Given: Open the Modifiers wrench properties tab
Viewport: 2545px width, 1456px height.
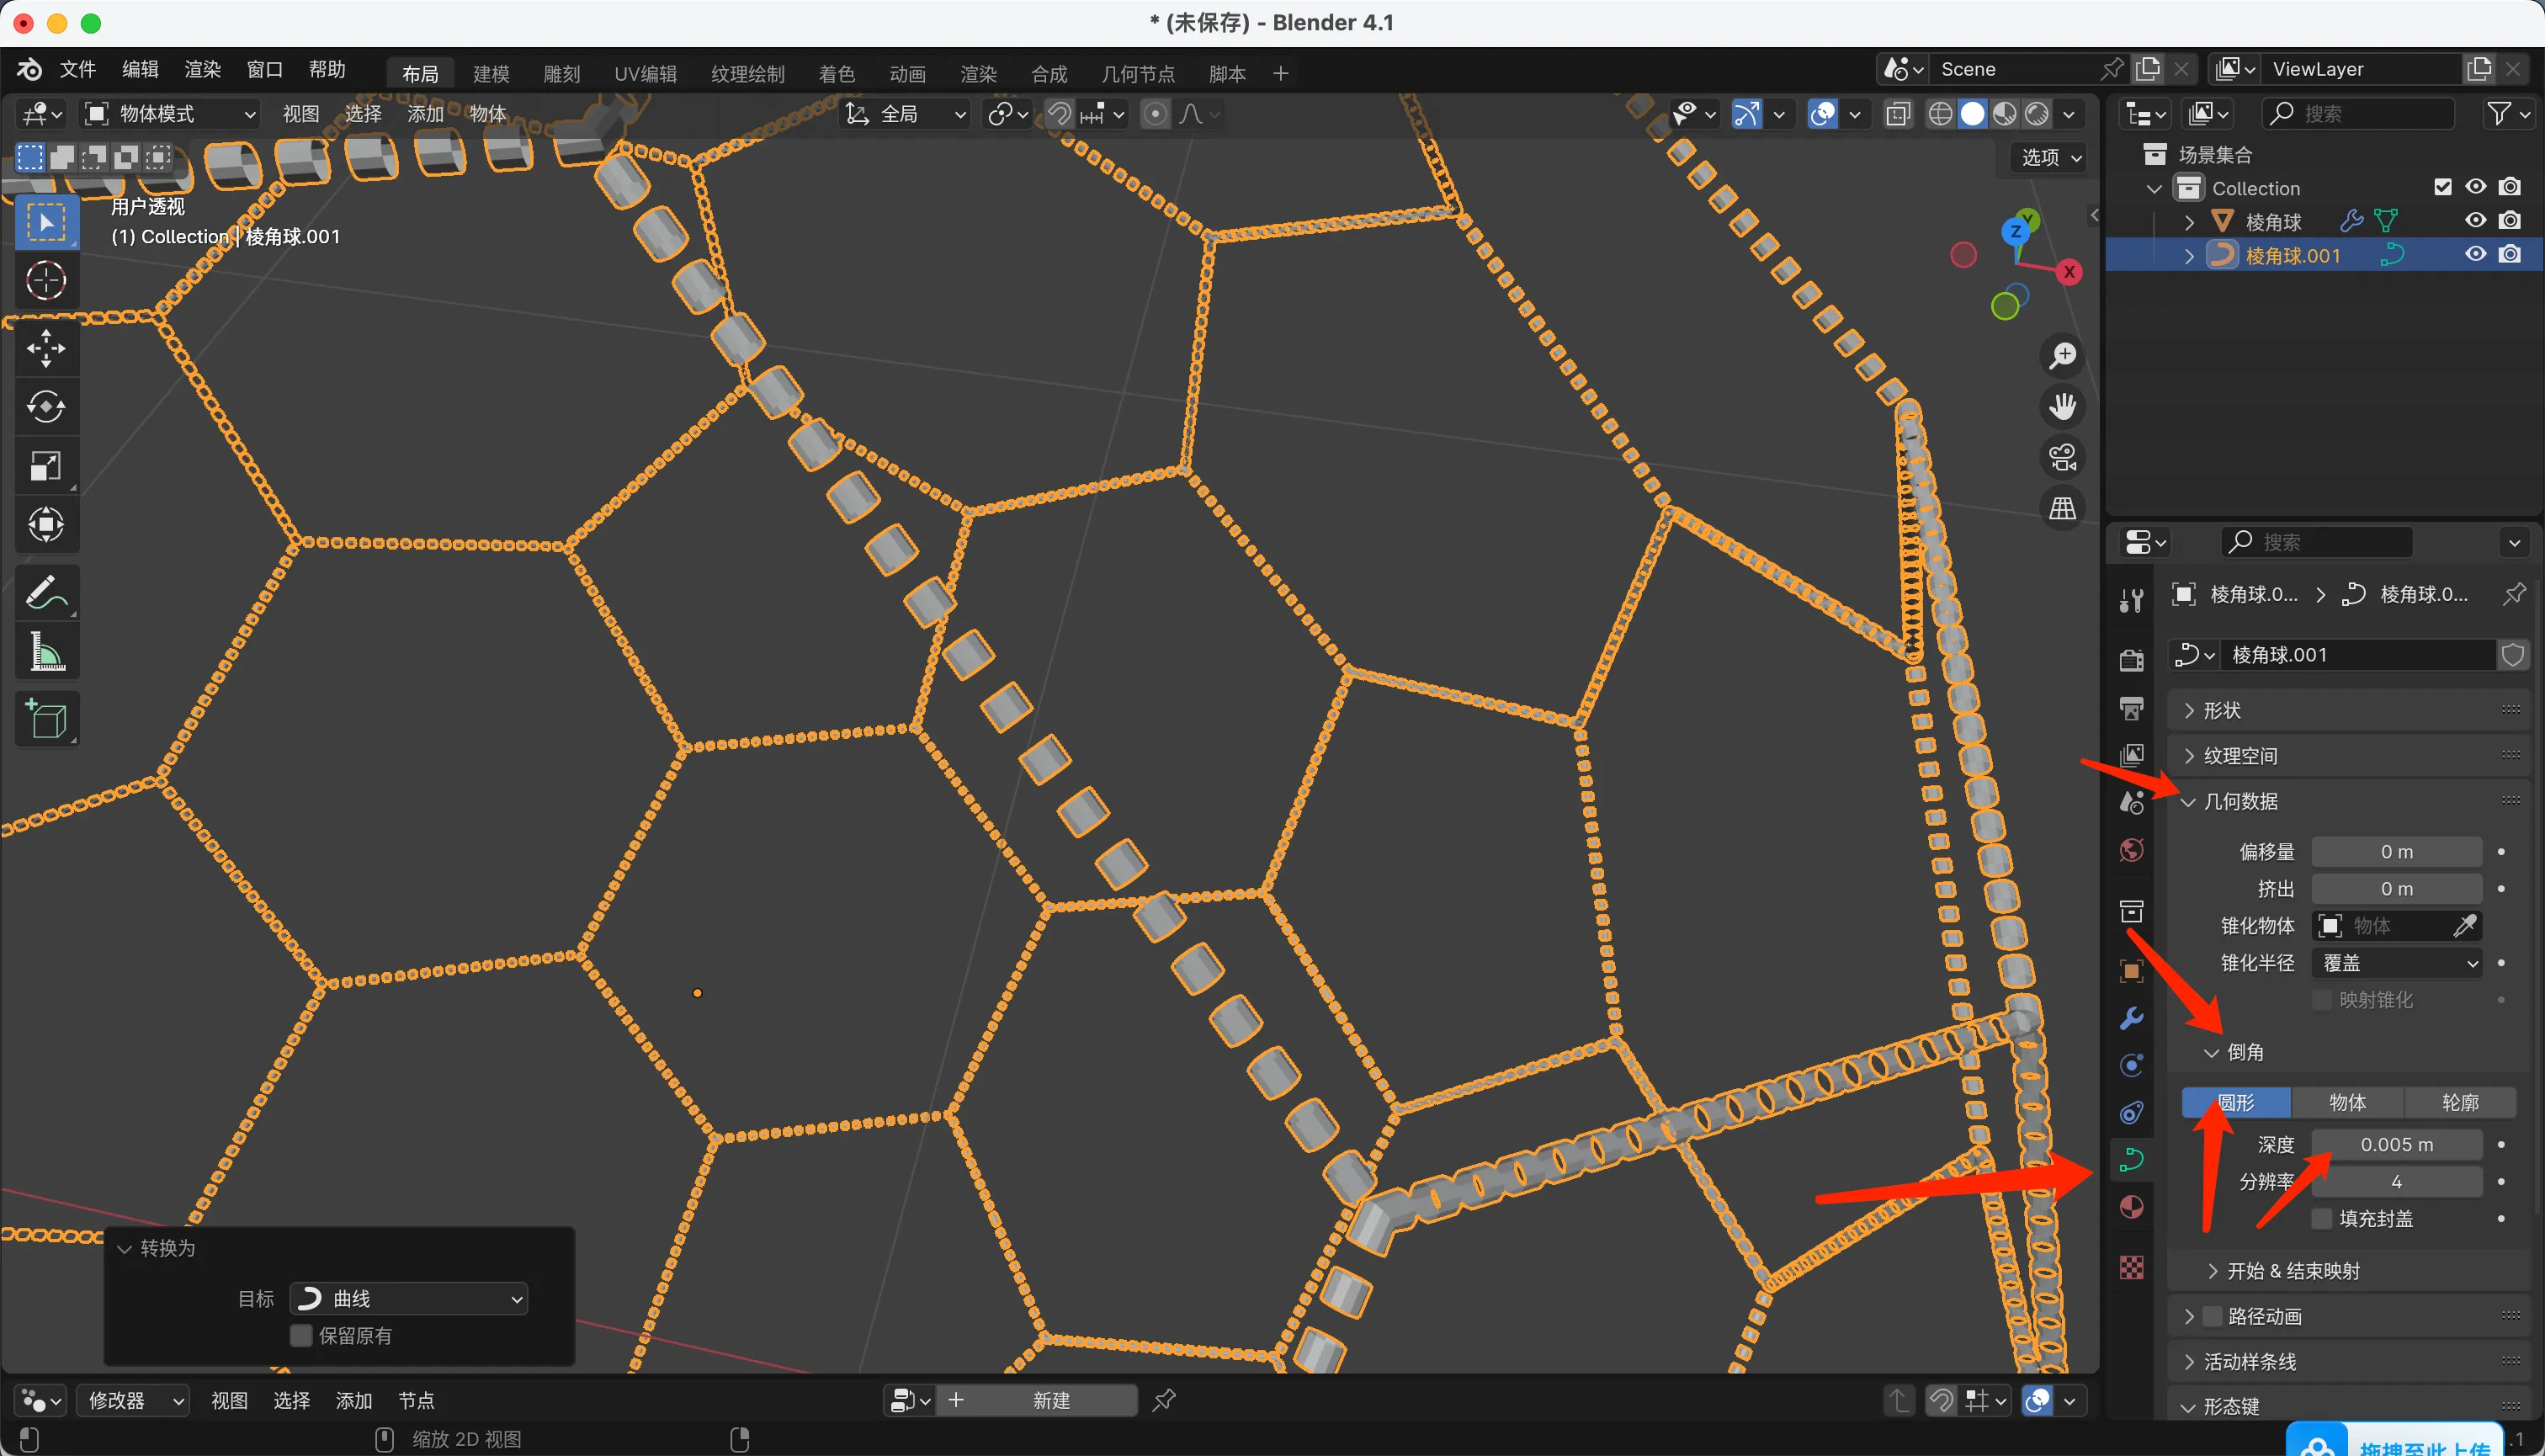Looking at the screenshot, I should 2131,1019.
